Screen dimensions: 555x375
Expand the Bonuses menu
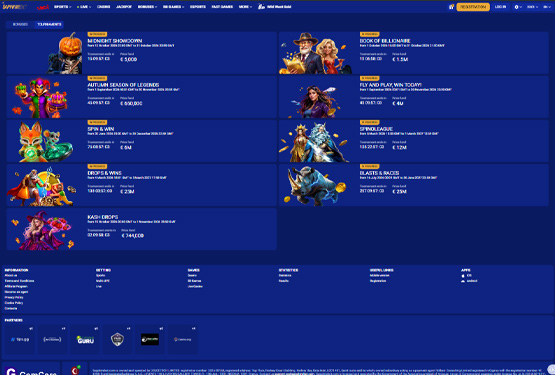tap(147, 7)
